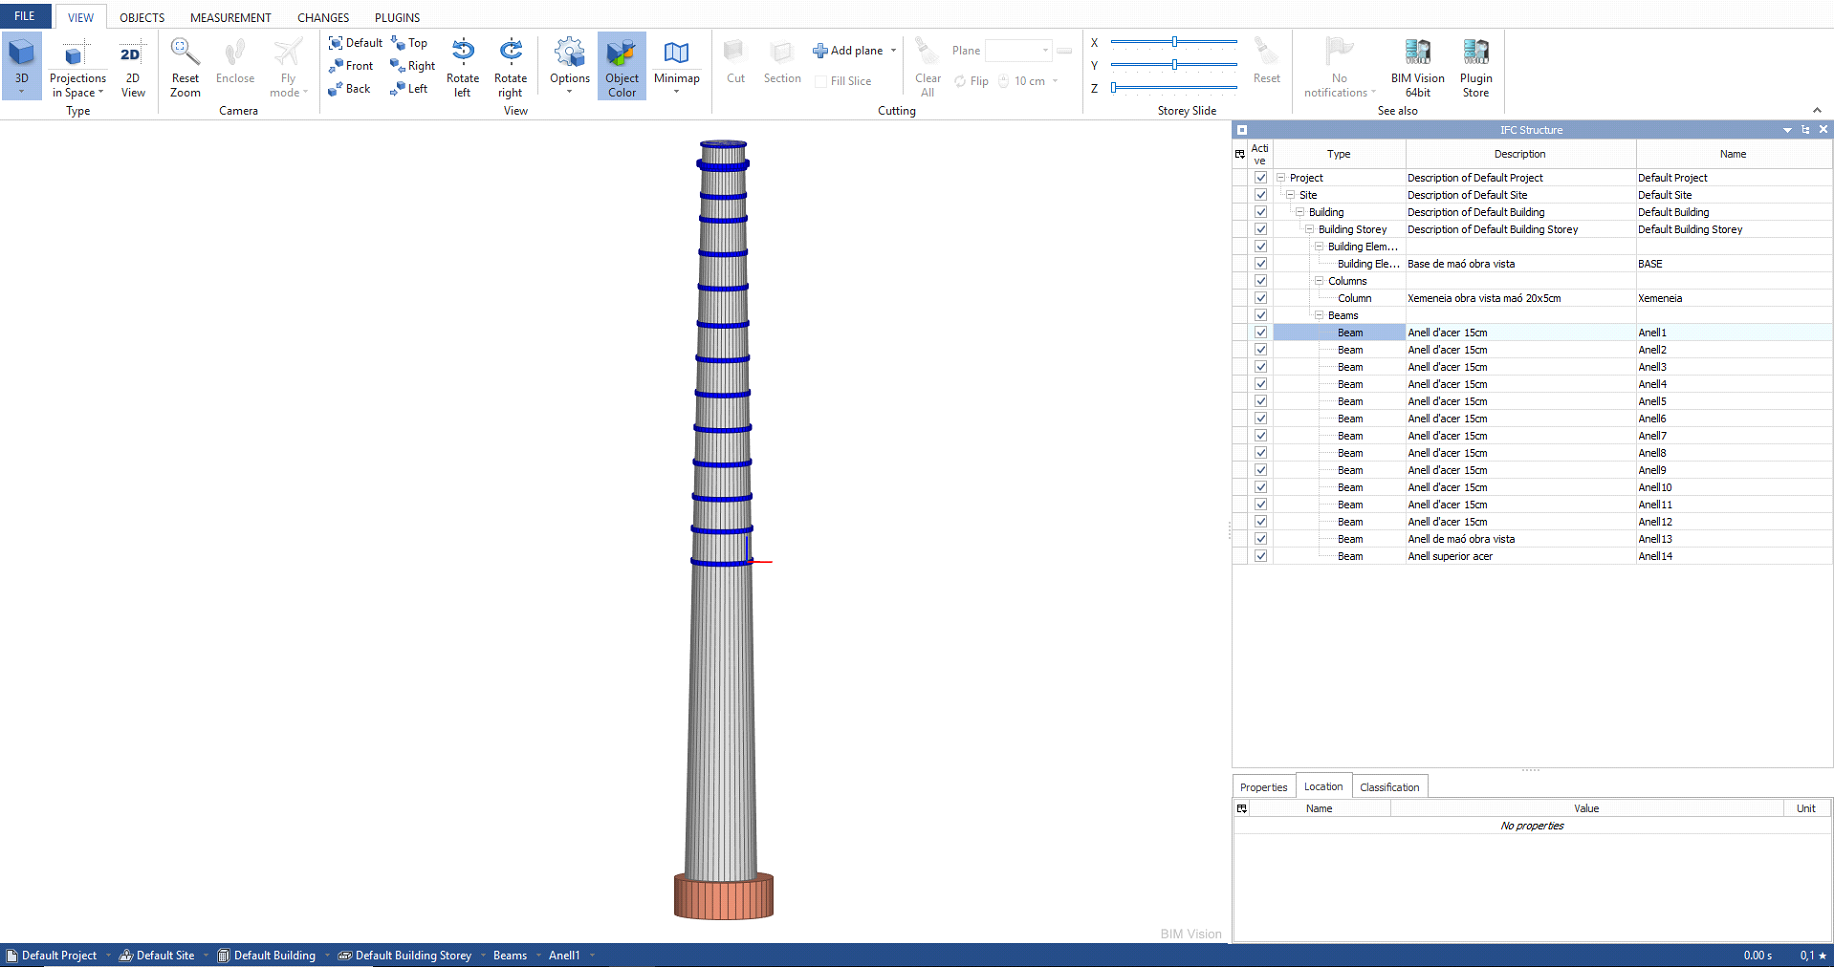Set camera to Front view

point(351,66)
